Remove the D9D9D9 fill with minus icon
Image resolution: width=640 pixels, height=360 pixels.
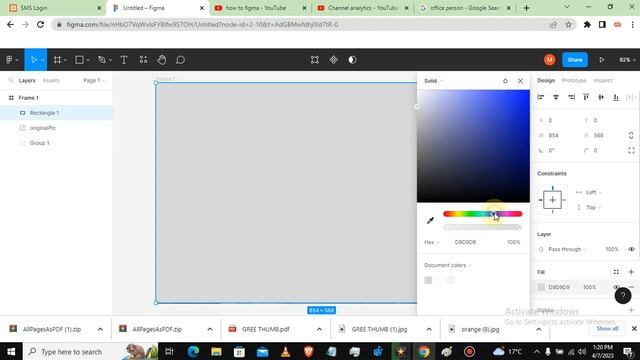pos(632,287)
